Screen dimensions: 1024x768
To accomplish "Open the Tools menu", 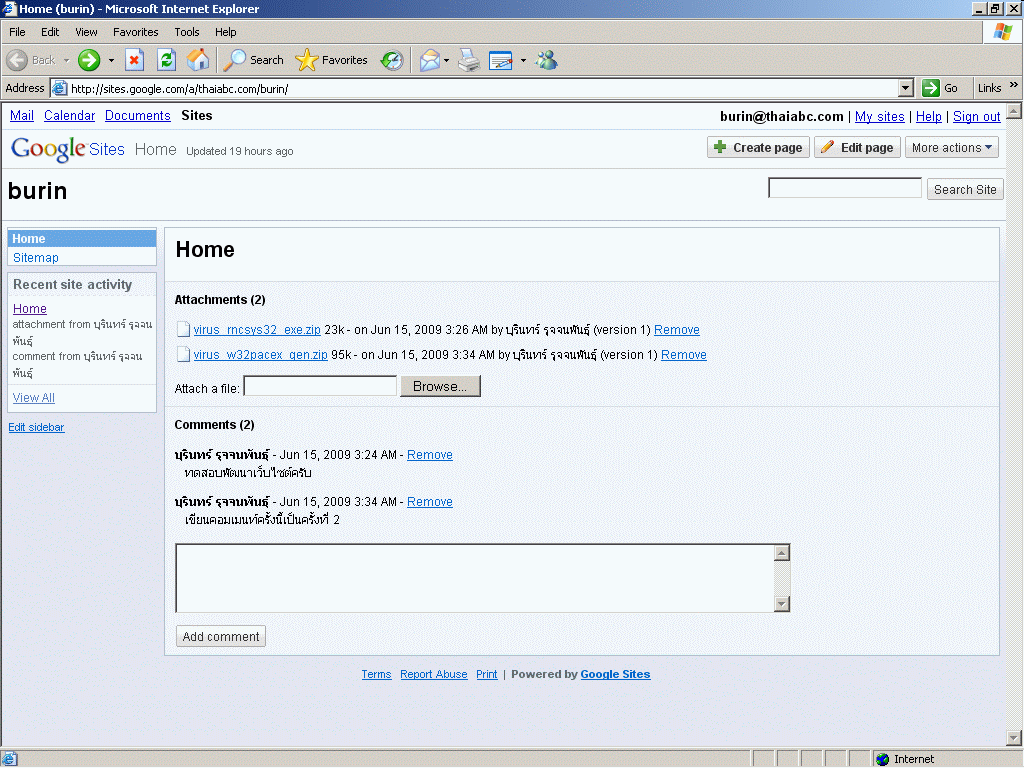I will [x=187, y=32].
